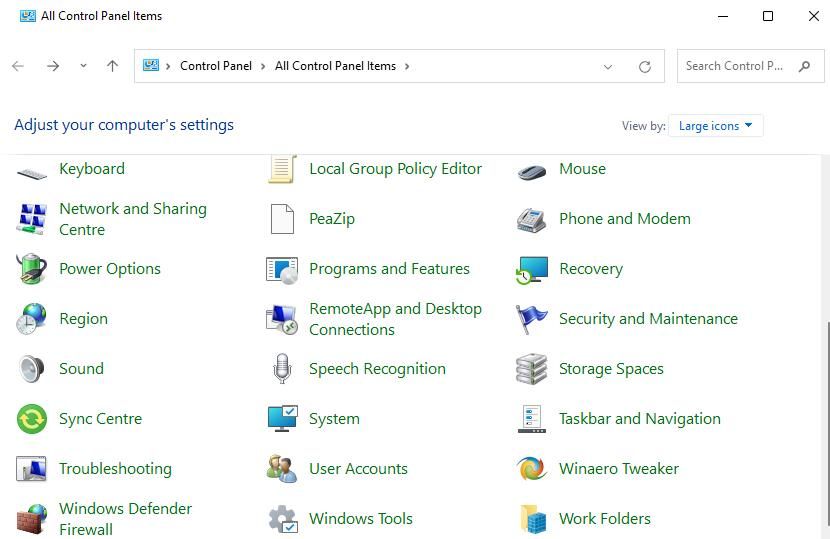Click the Programs and Features icon

tap(282, 270)
